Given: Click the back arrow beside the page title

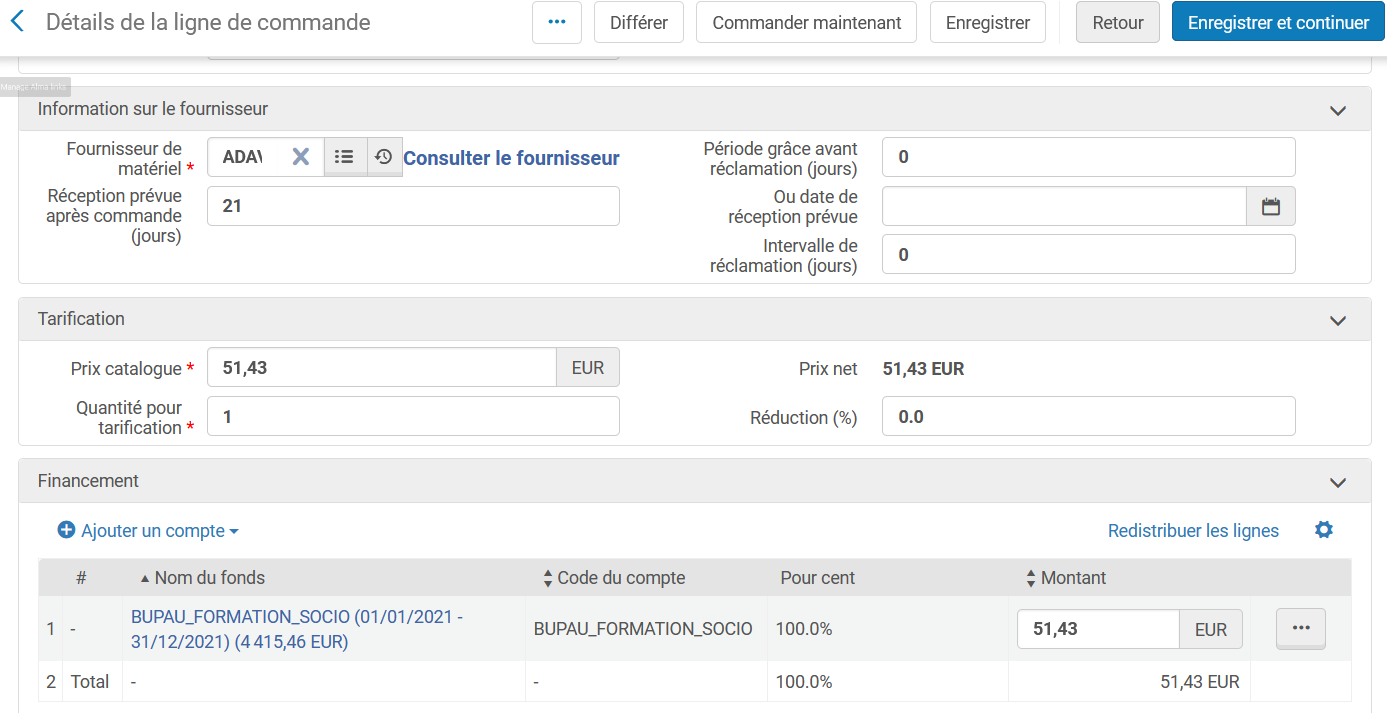Looking at the screenshot, I should coord(17,22).
